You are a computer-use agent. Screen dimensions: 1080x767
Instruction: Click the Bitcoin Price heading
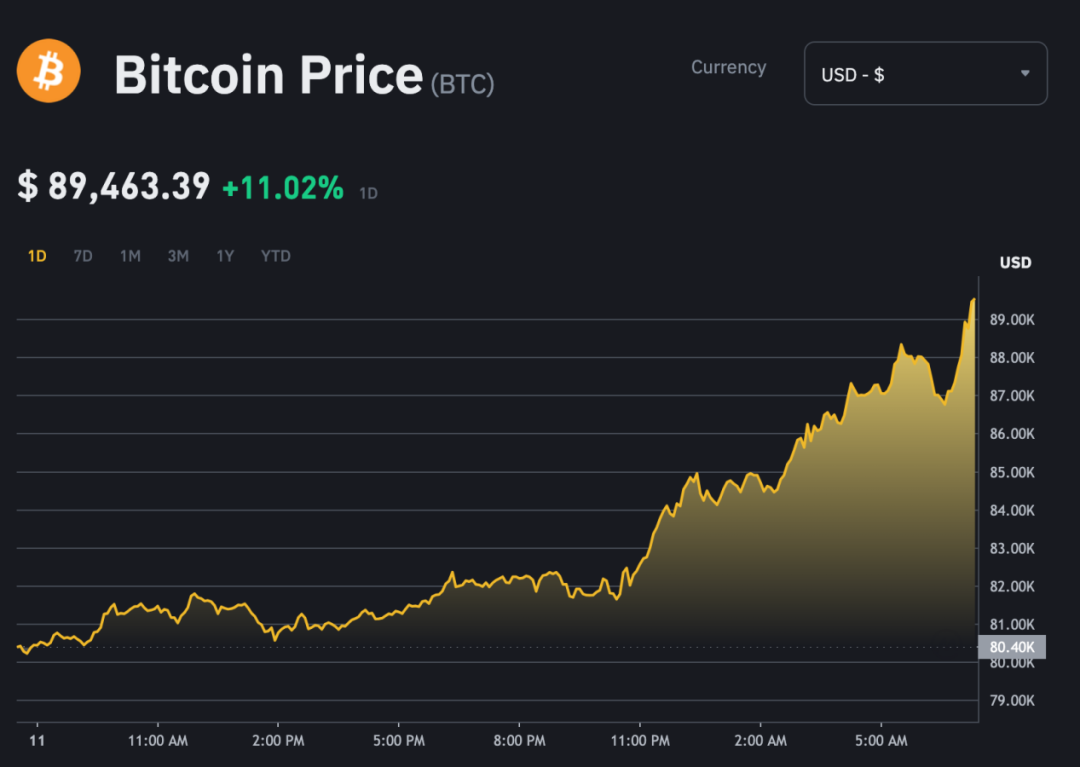[x=268, y=75]
